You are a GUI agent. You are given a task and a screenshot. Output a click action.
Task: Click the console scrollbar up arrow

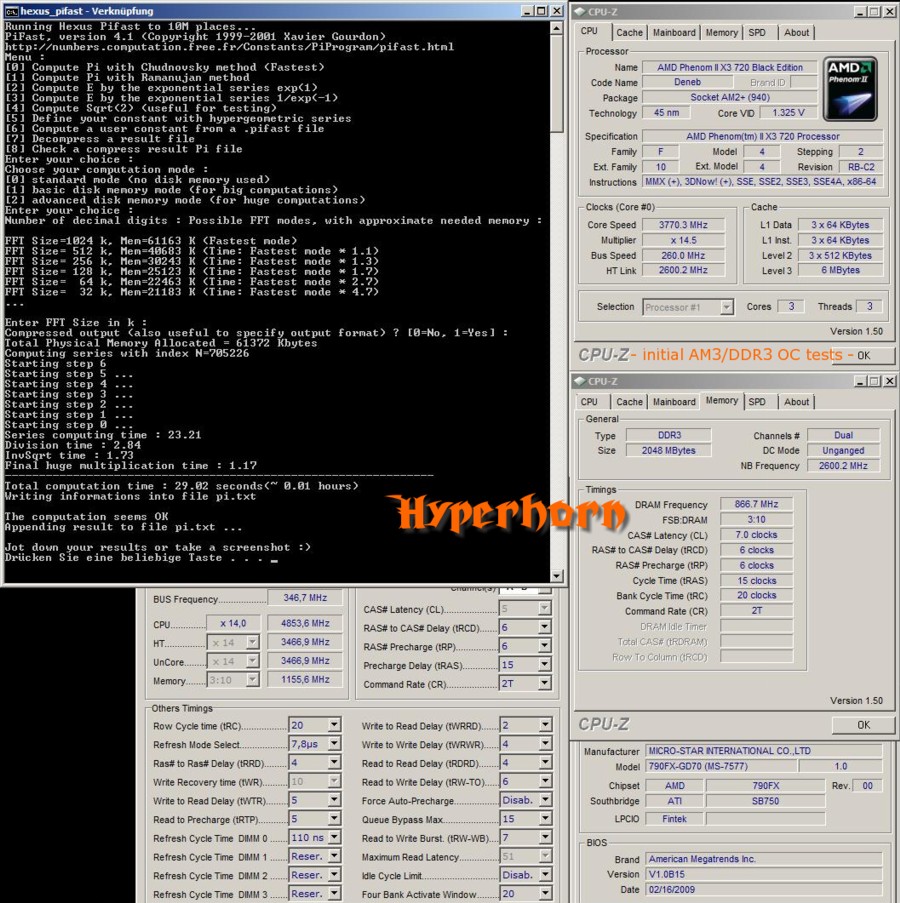(x=556, y=28)
